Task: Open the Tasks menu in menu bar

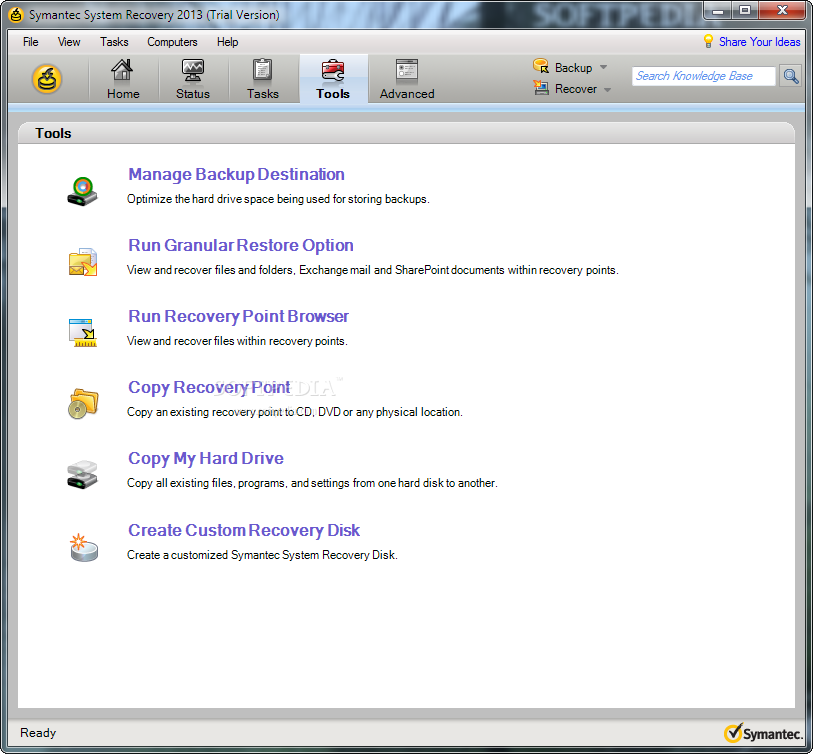Action: [114, 42]
